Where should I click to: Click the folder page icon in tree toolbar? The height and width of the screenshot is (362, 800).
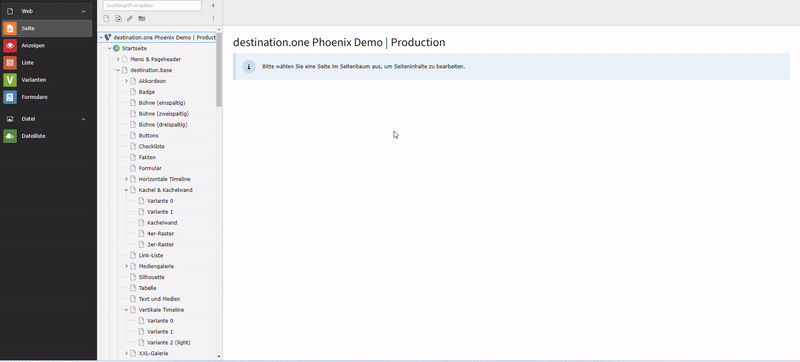tap(141, 19)
